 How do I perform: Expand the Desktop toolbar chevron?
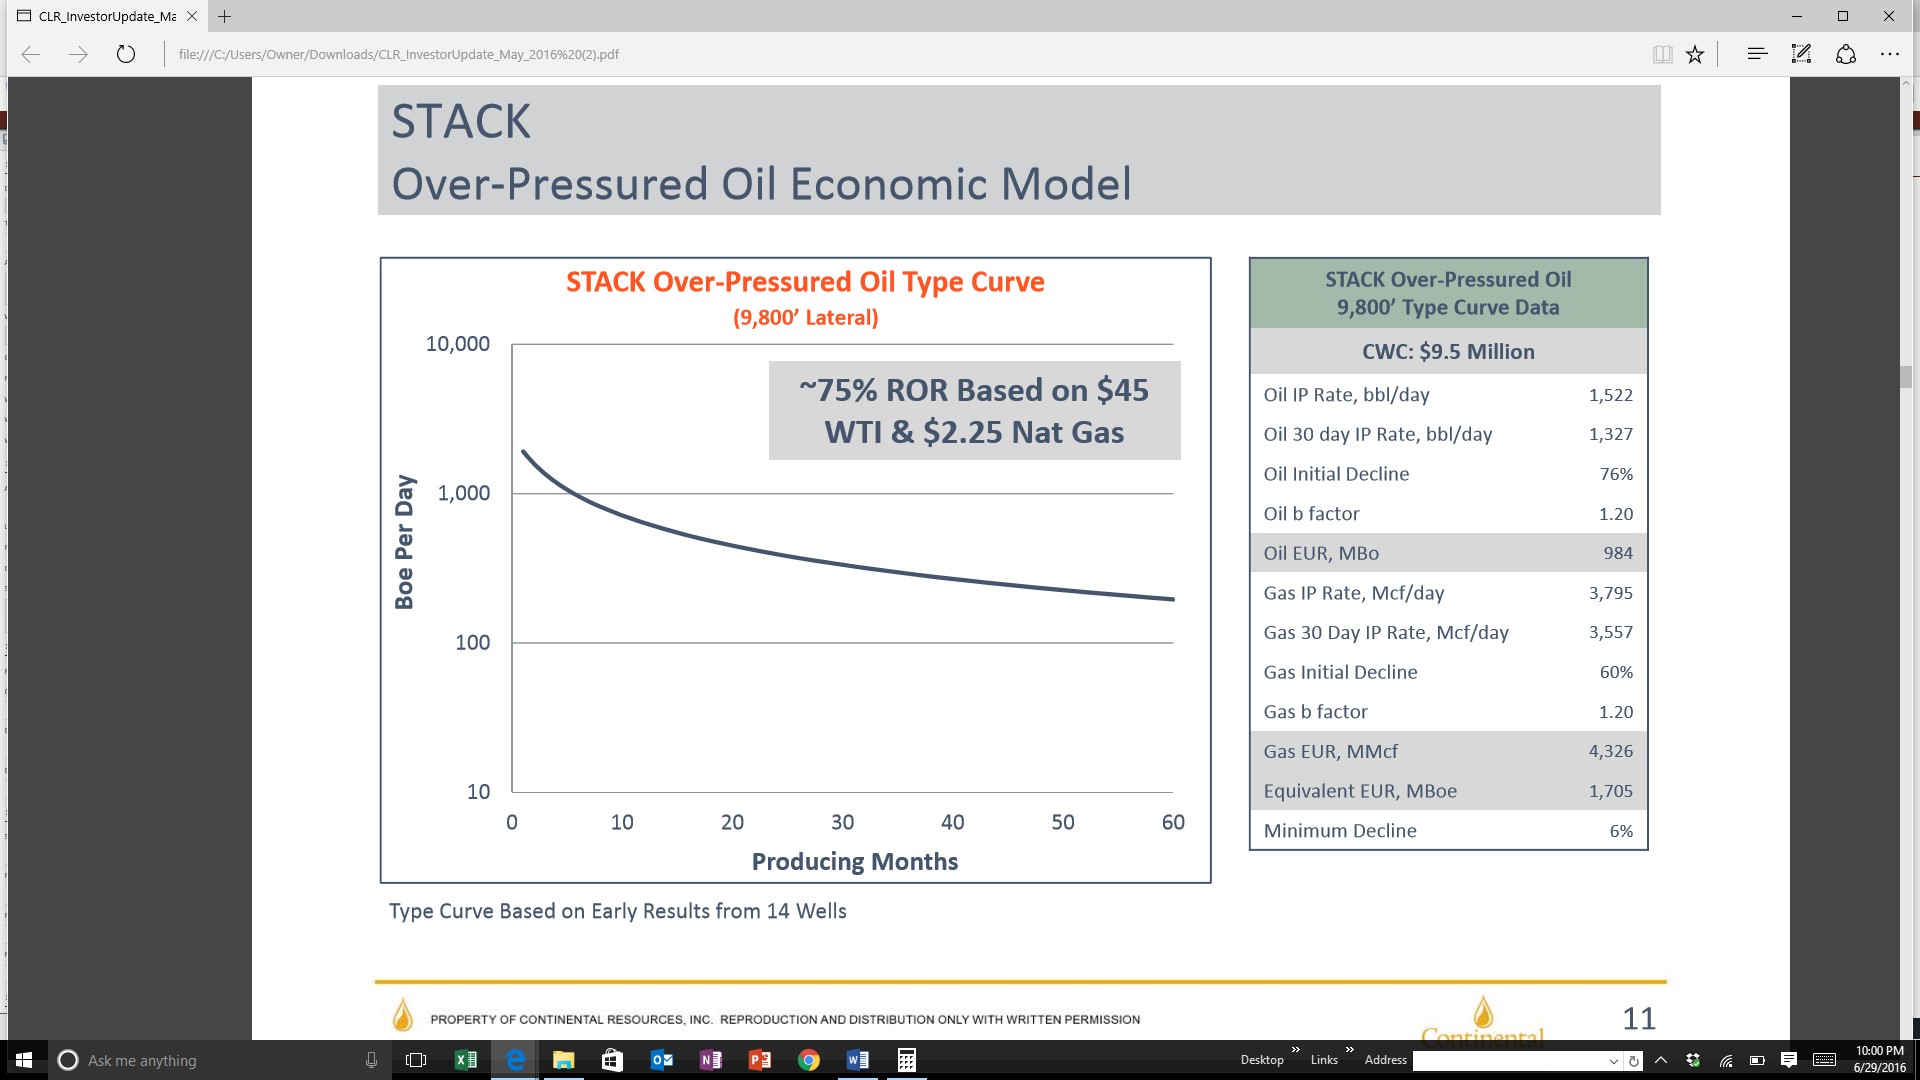[1296, 1050]
